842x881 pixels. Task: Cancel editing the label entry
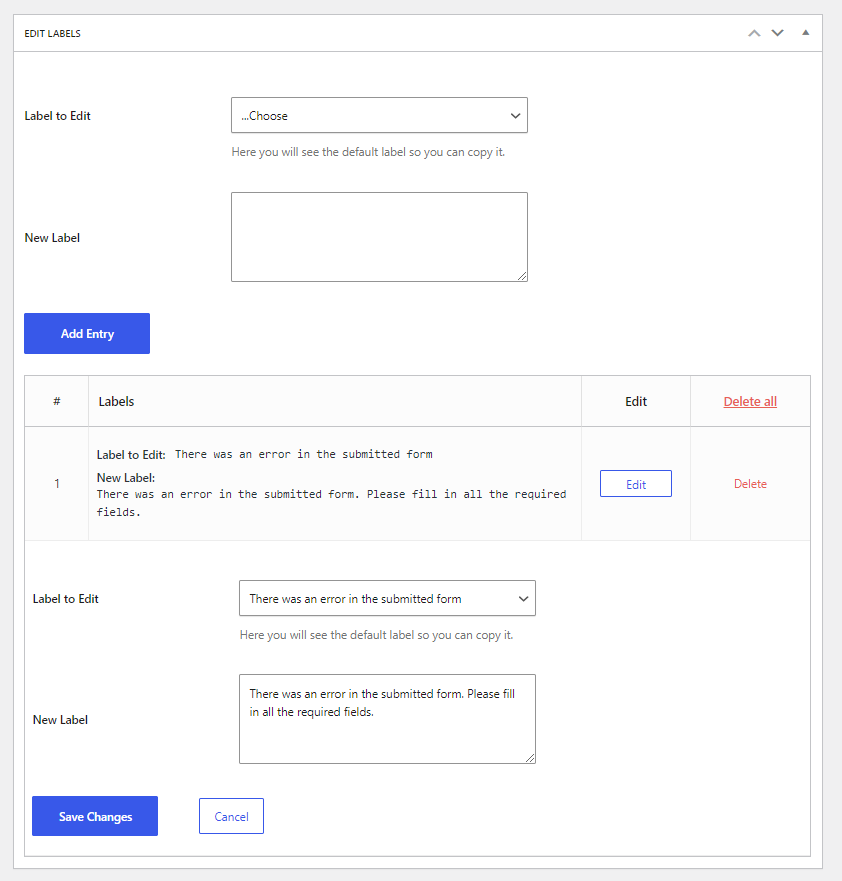pyautogui.click(x=231, y=816)
